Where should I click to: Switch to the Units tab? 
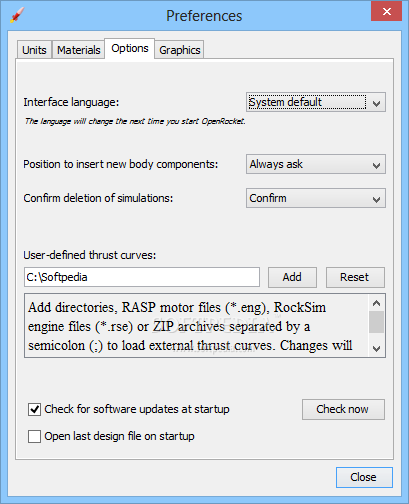tap(34, 50)
